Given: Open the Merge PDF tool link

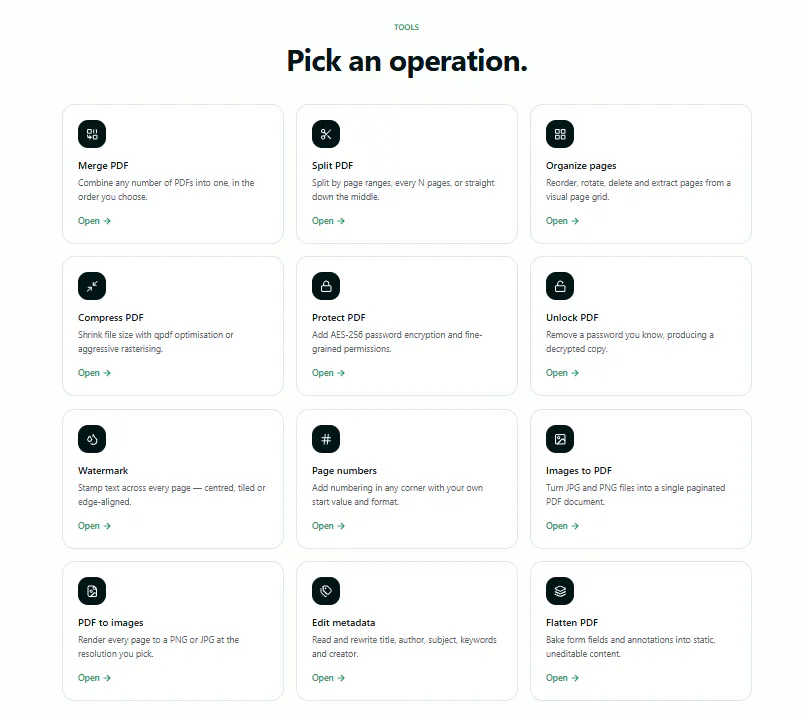Looking at the screenshot, I should 94,221.
